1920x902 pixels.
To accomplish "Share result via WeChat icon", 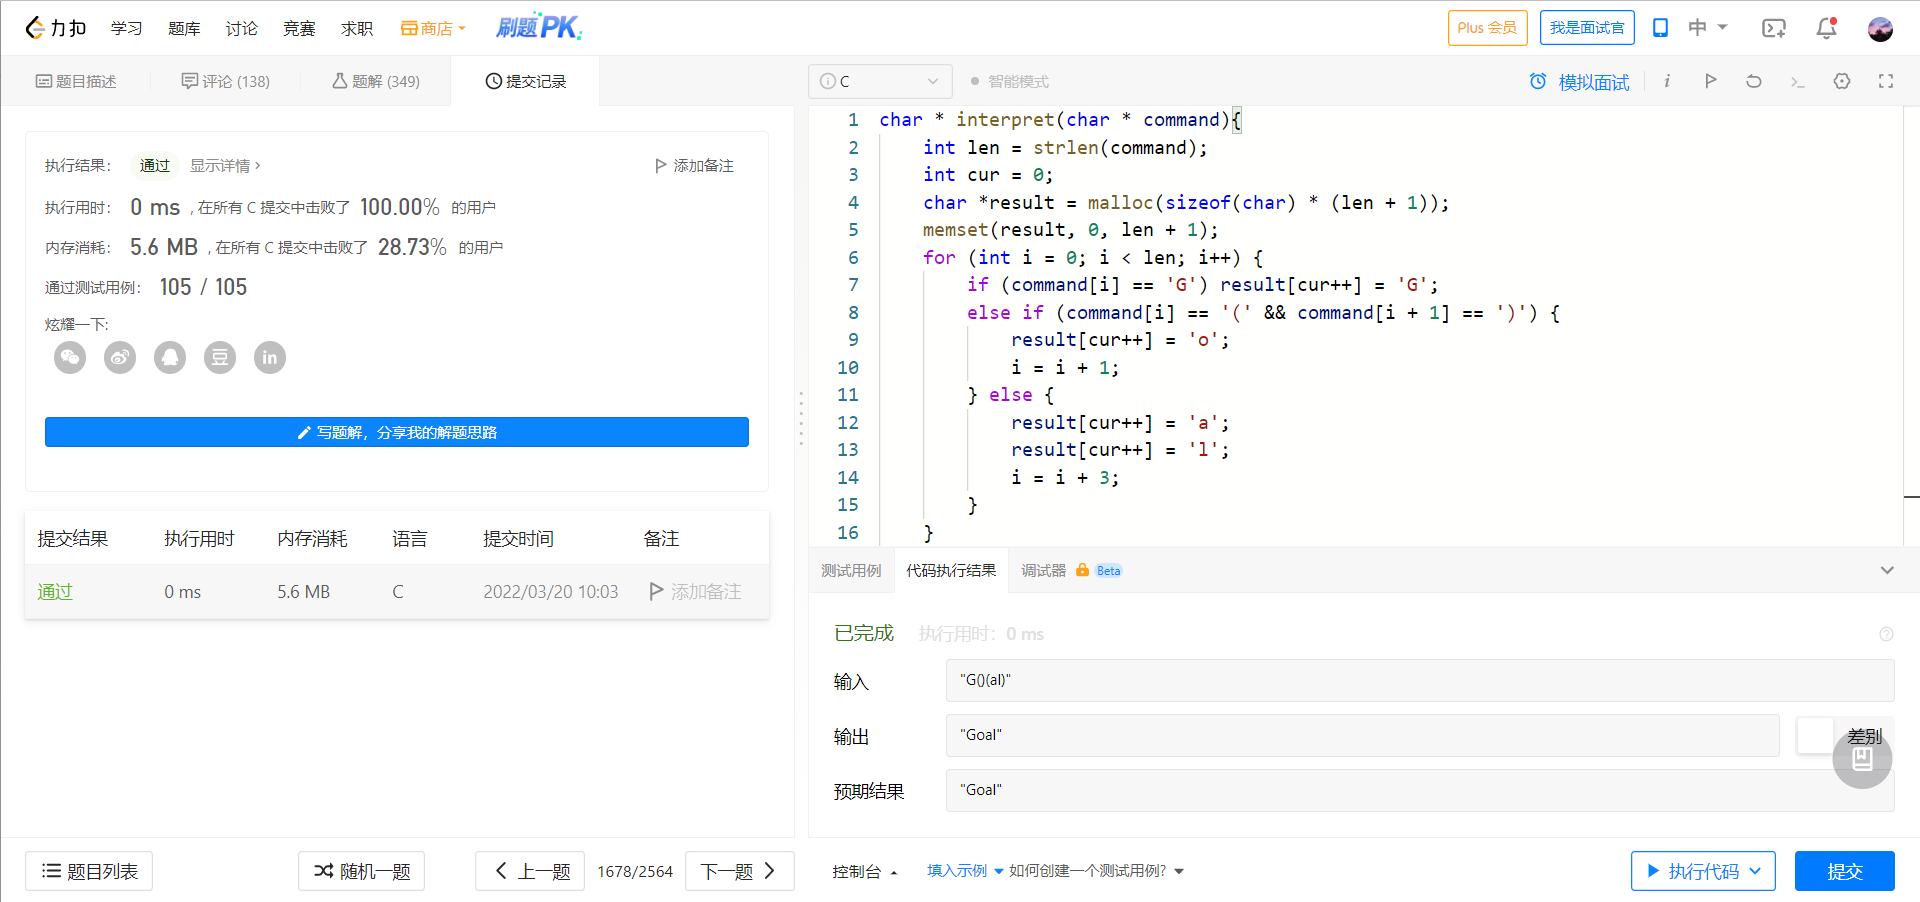I will click(70, 357).
